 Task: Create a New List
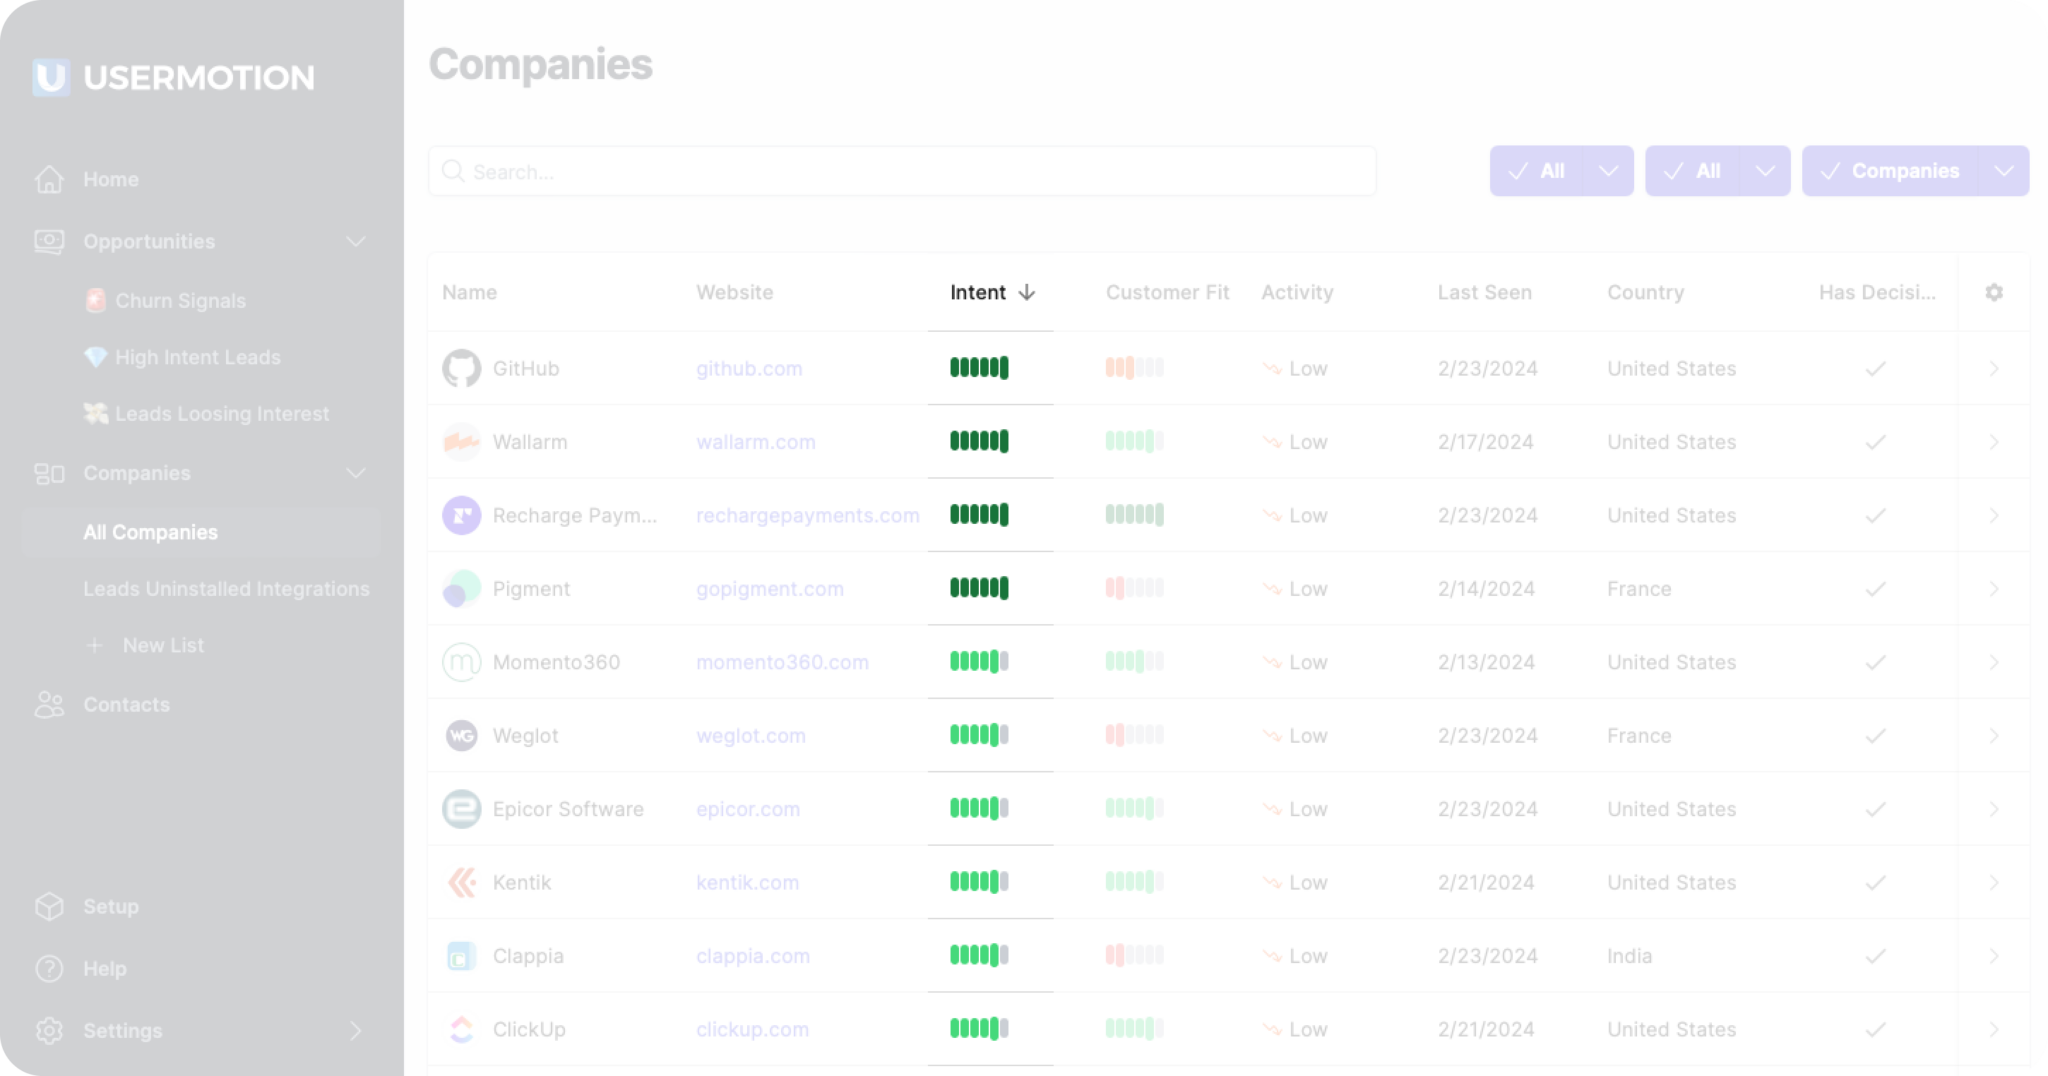(x=163, y=645)
